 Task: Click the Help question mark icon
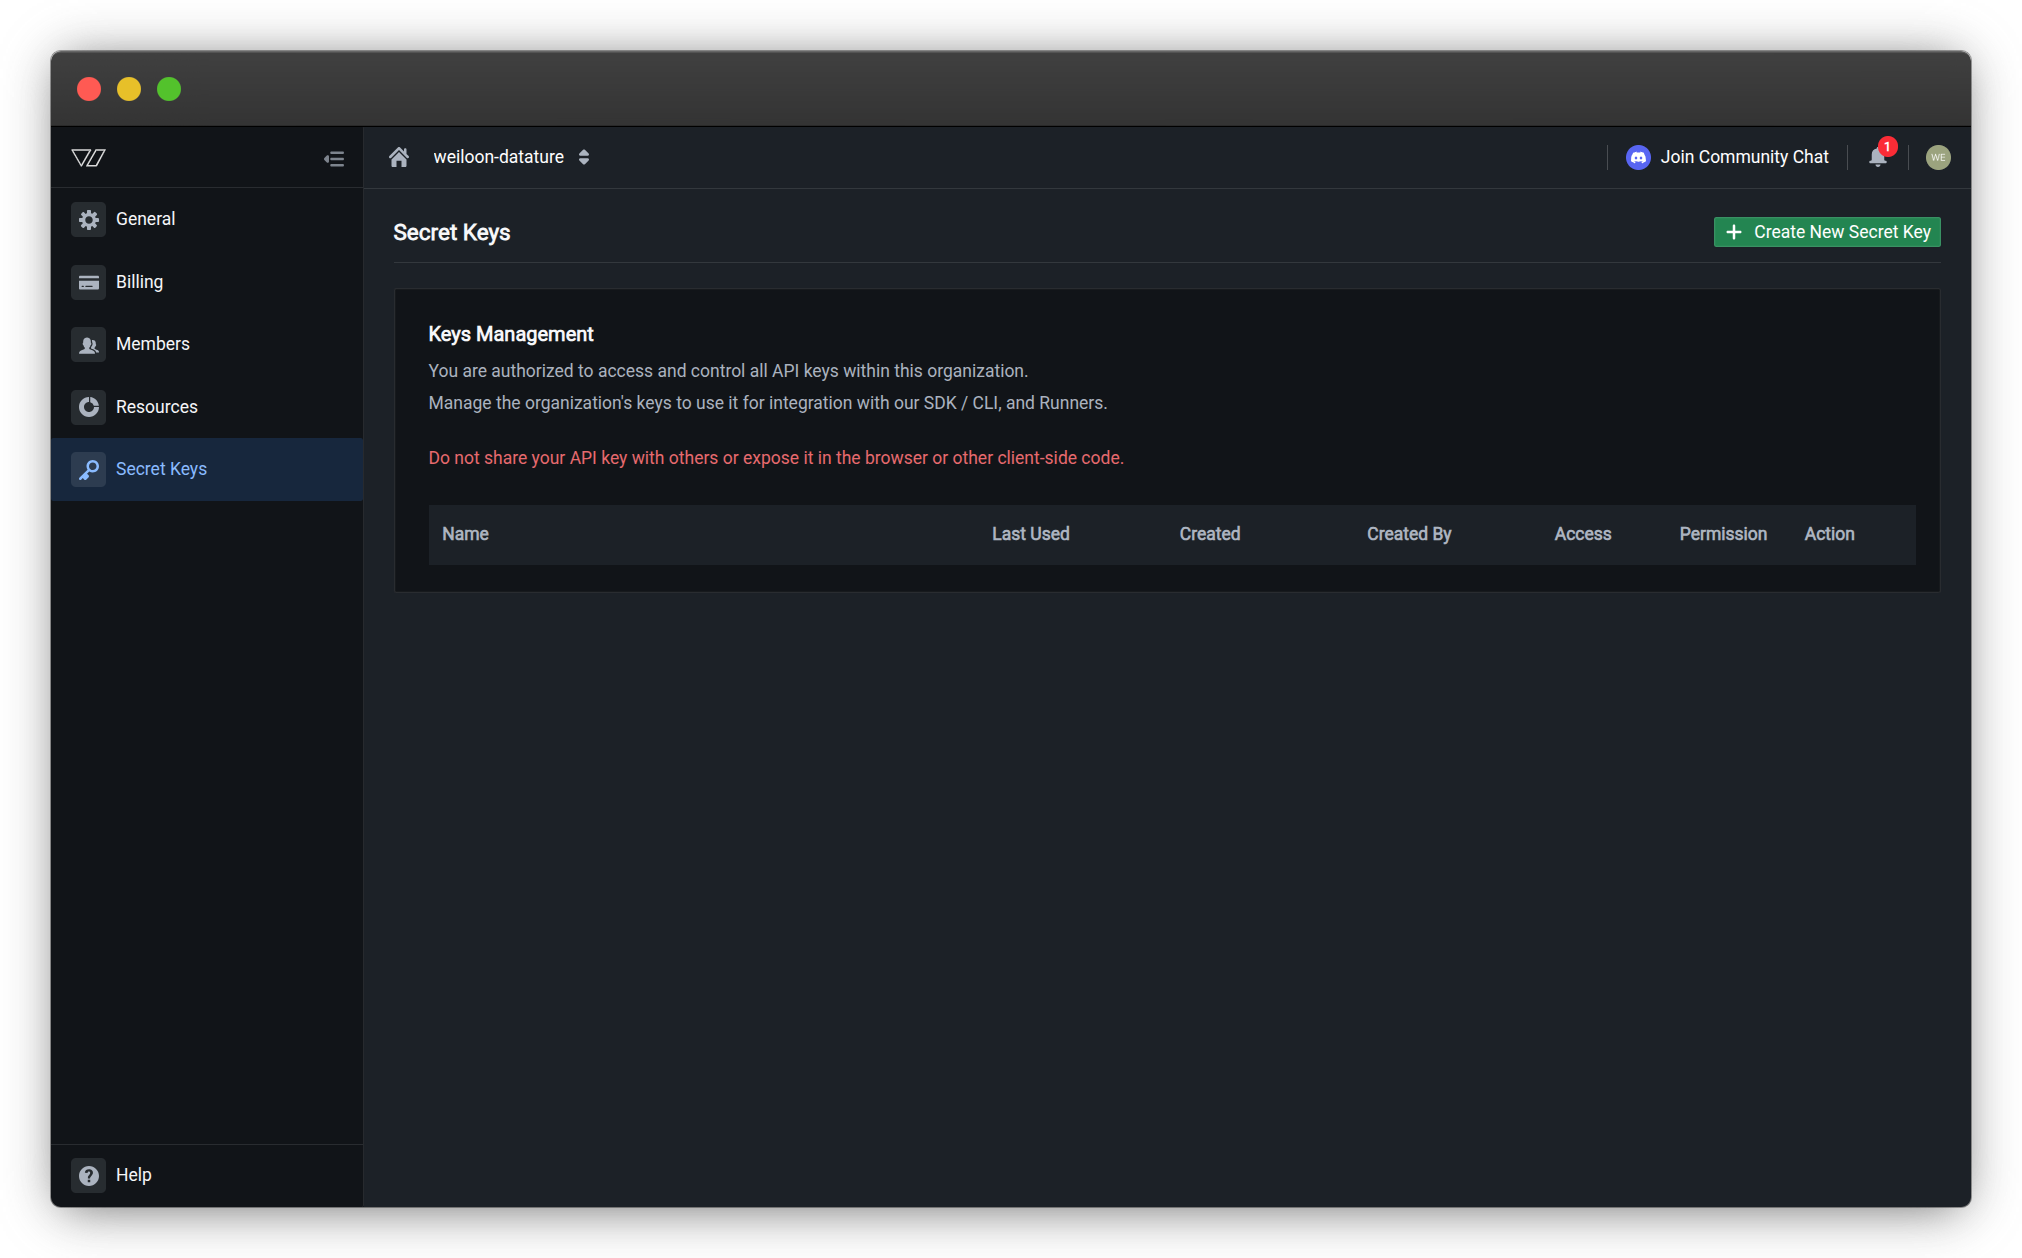pyautogui.click(x=88, y=1175)
